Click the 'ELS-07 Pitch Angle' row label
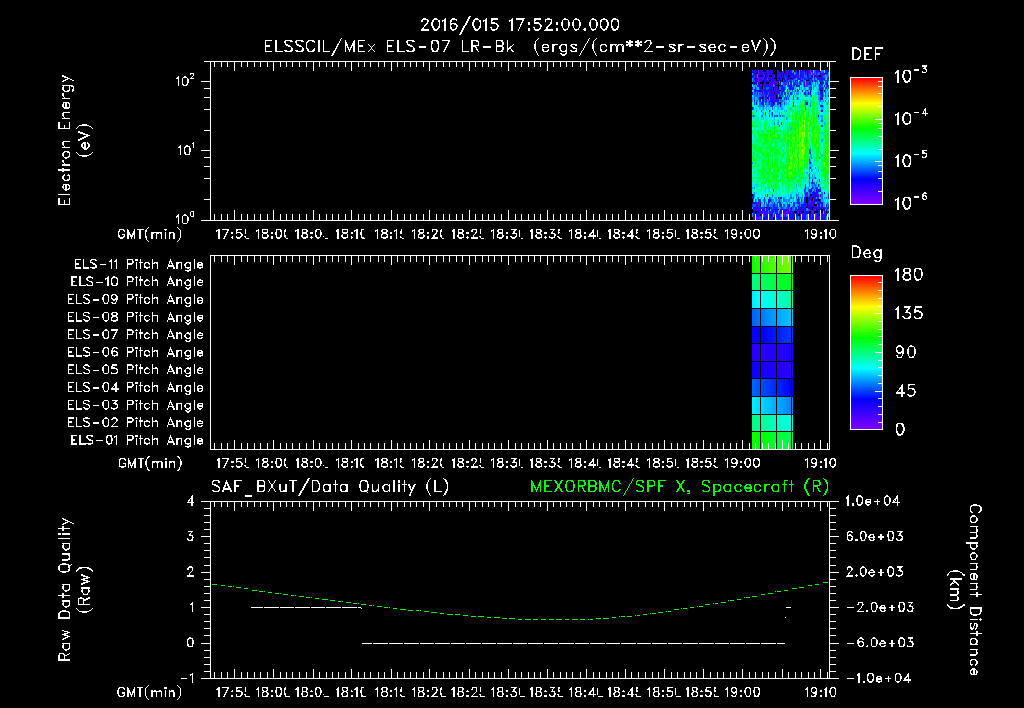Screen dimensions: 1024x708 click(135, 335)
